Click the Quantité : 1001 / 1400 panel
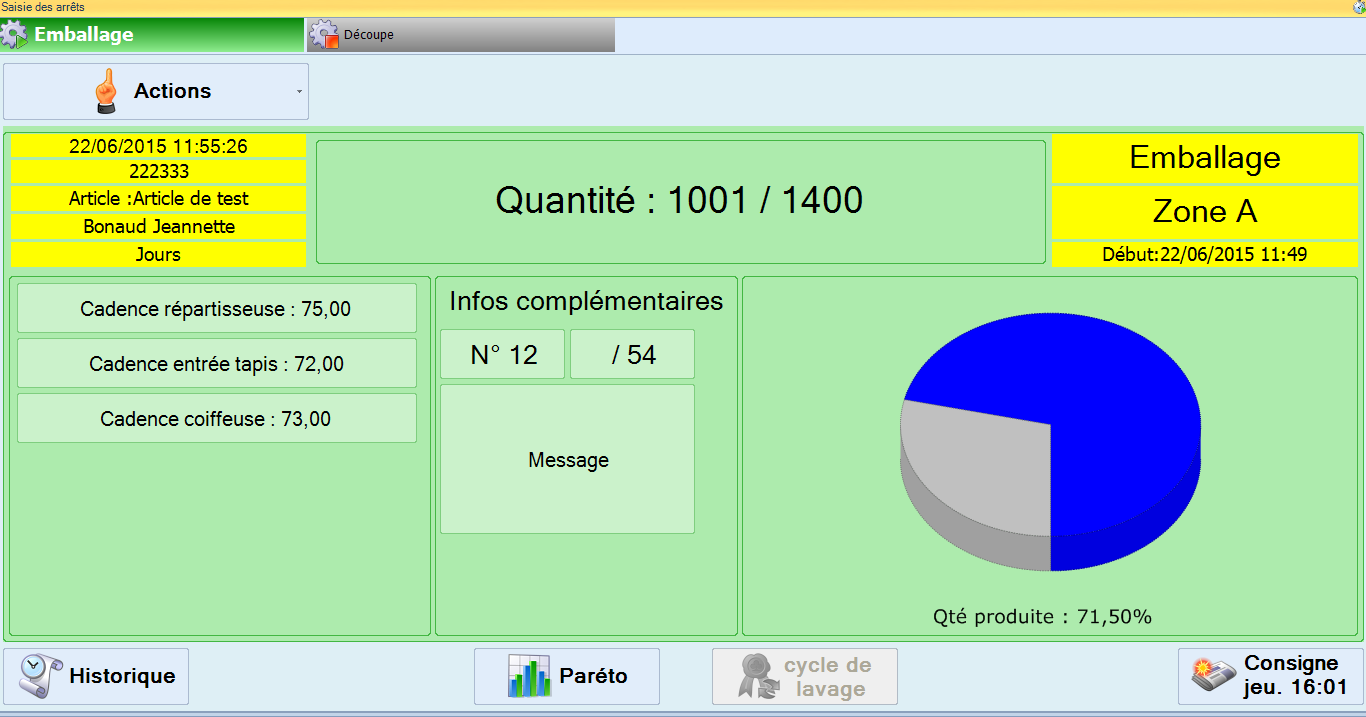Image resolution: width=1366 pixels, height=717 pixels. click(681, 202)
